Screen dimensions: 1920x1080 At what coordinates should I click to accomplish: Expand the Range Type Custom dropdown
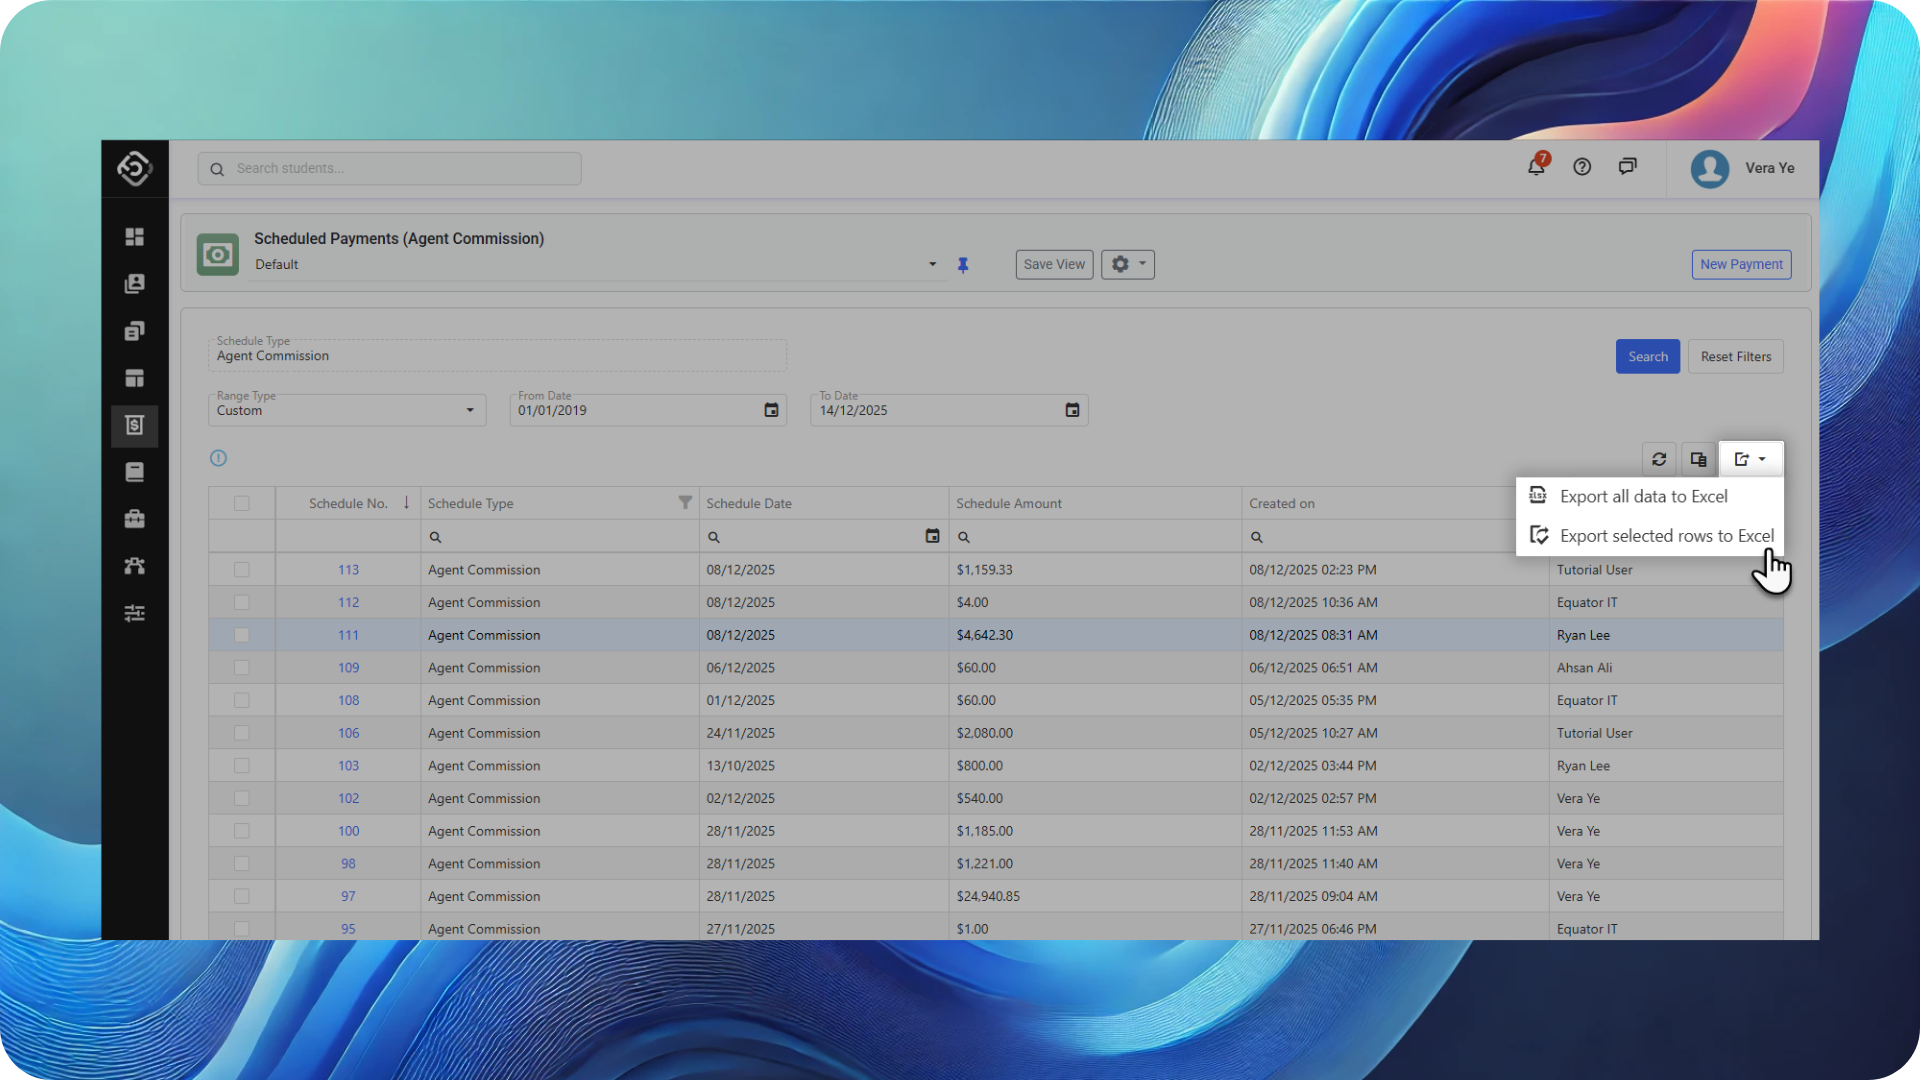click(469, 410)
